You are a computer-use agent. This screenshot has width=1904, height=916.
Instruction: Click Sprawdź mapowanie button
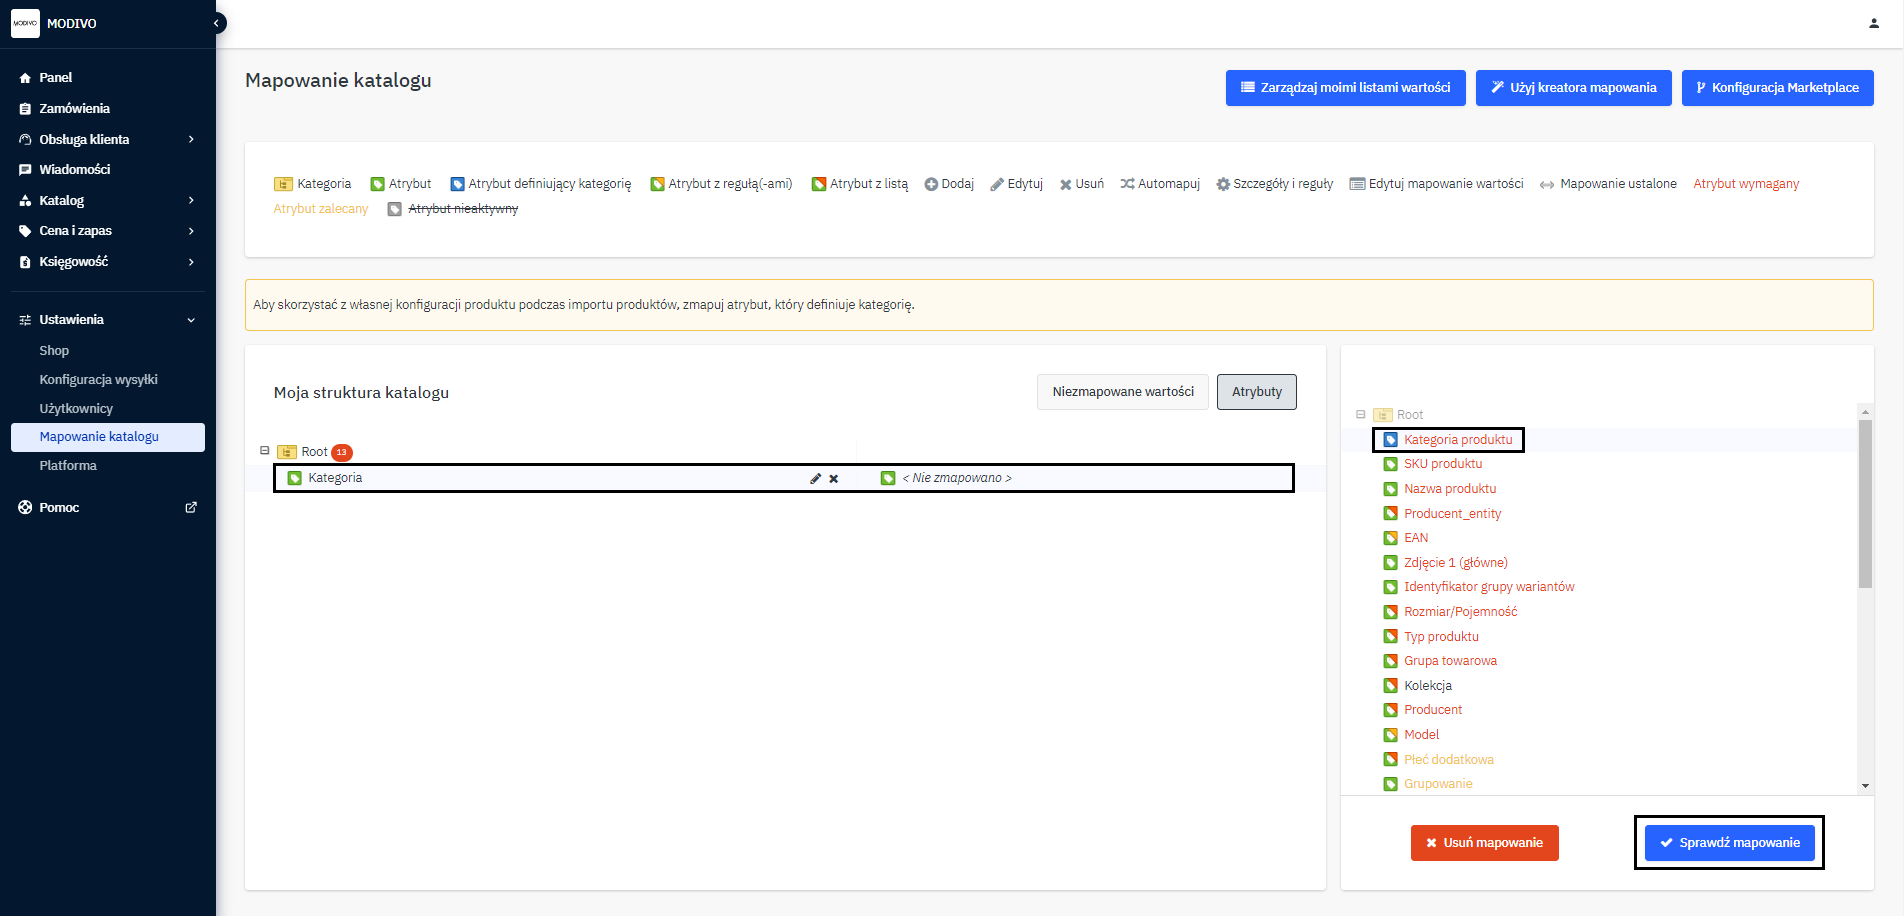(x=1729, y=843)
